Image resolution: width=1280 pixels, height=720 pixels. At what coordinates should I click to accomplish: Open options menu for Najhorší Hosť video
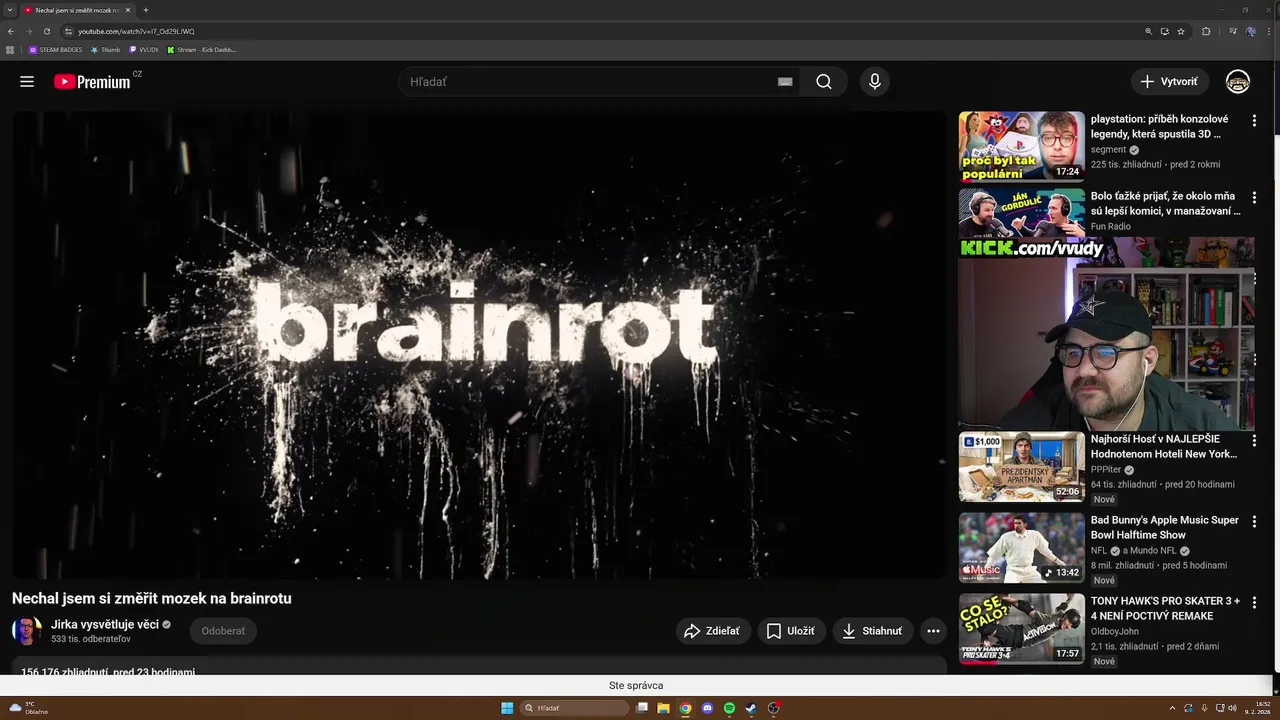(x=1254, y=441)
